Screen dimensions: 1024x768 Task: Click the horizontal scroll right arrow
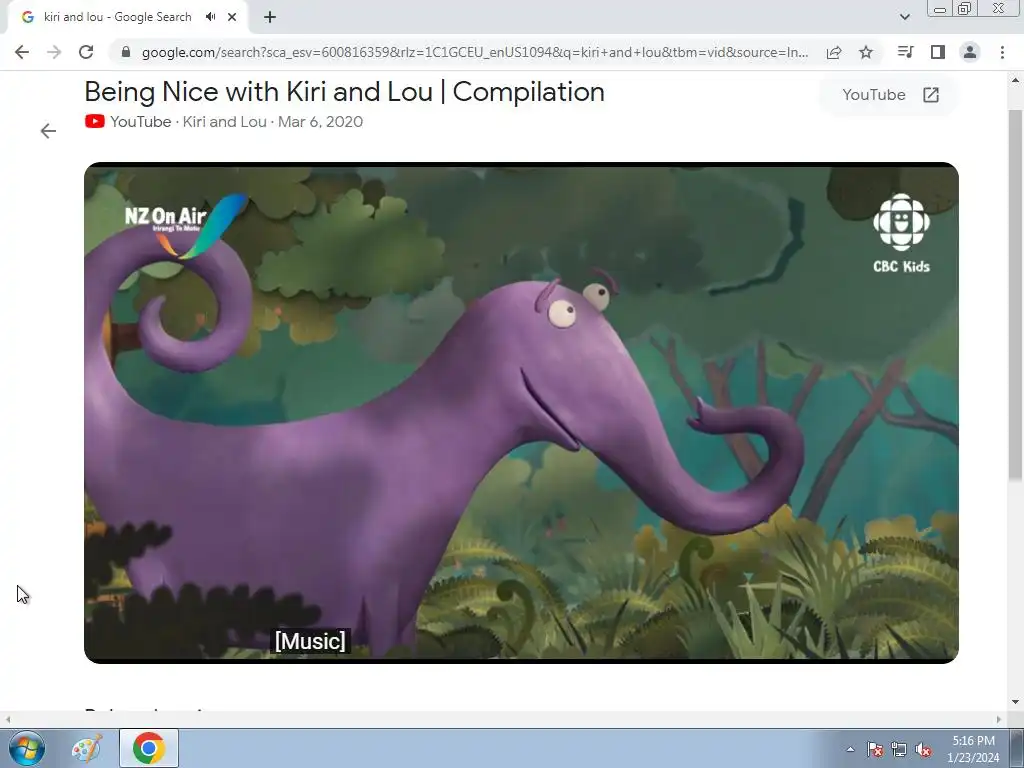(999, 719)
